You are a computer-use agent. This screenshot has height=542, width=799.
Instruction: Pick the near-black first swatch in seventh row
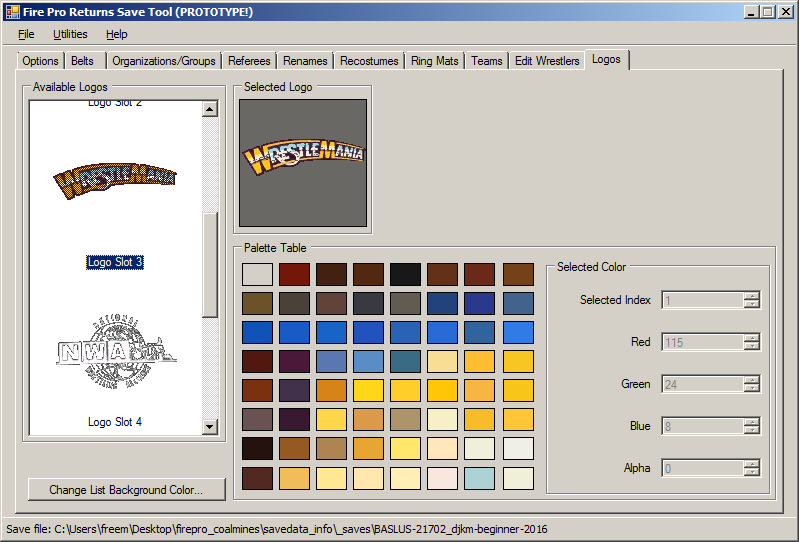pyautogui.click(x=257, y=448)
